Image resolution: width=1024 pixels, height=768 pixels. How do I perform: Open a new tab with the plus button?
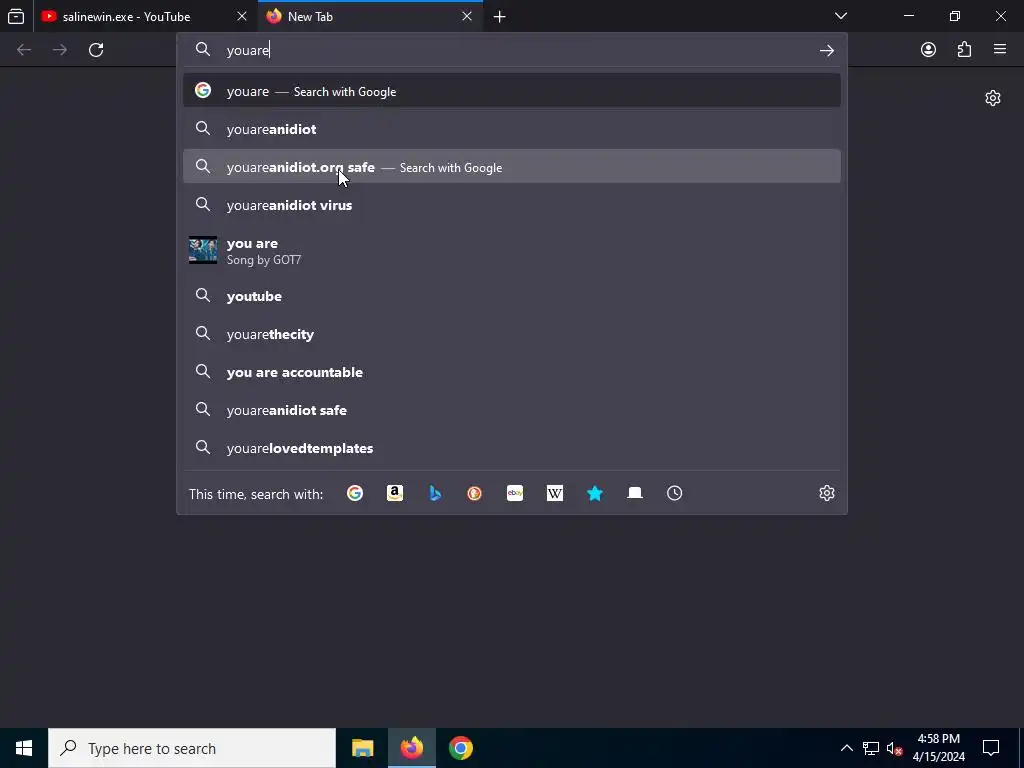(500, 16)
